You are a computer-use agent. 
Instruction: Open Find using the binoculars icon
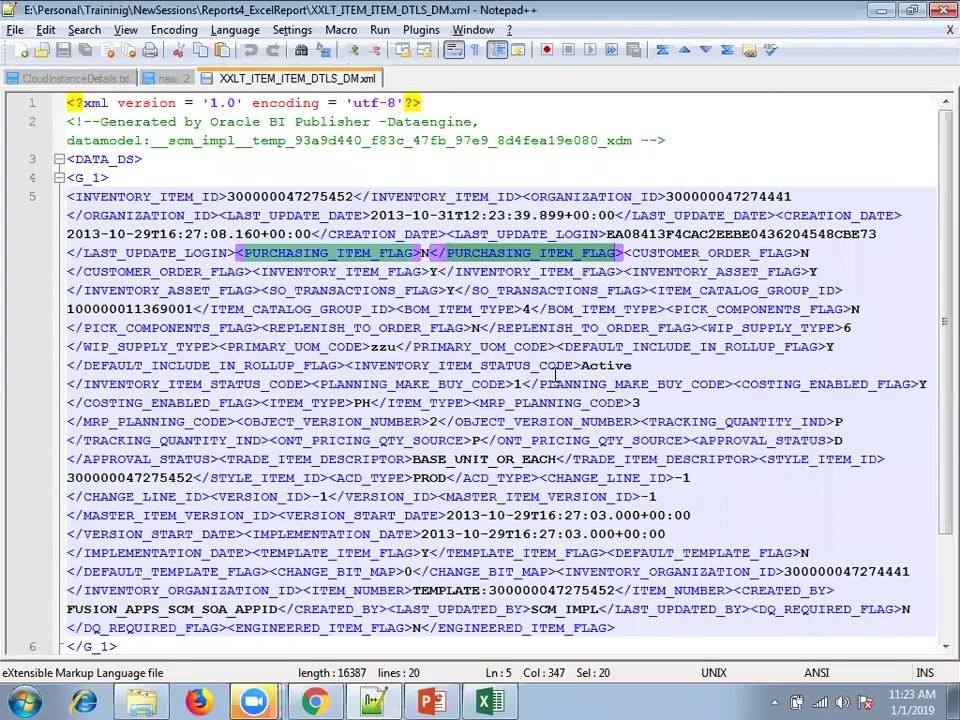(301, 50)
